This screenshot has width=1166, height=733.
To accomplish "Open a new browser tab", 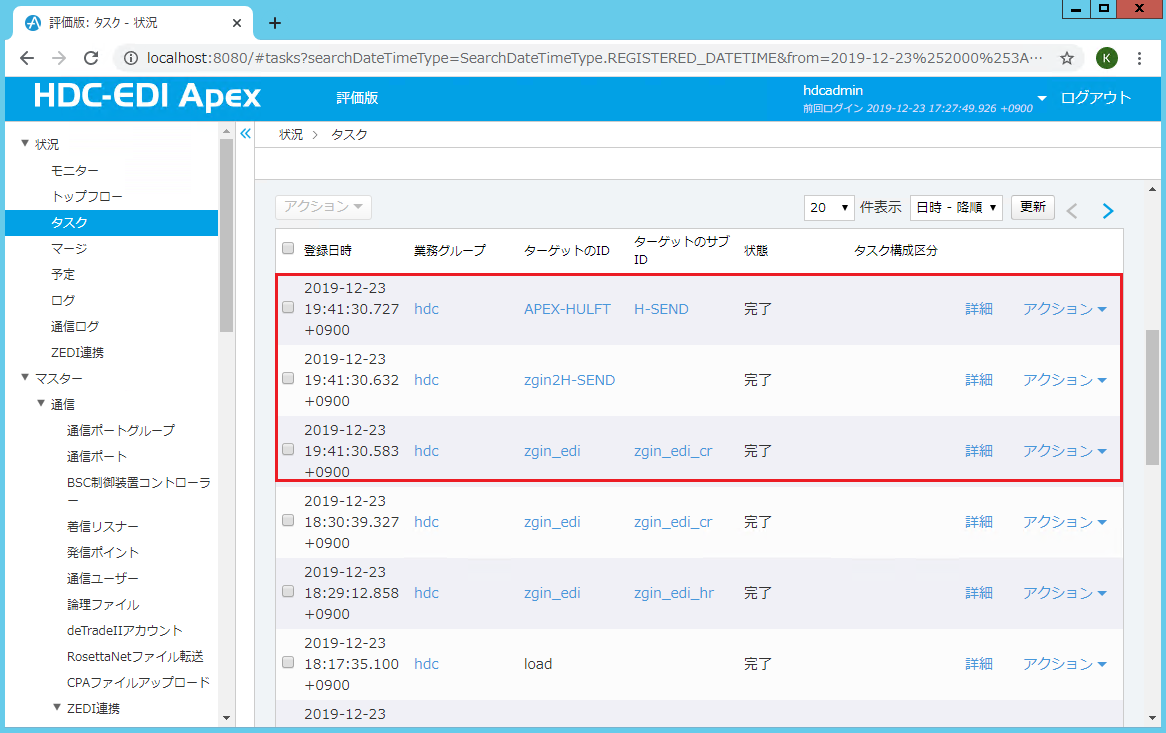I will [x=274, y=23].
